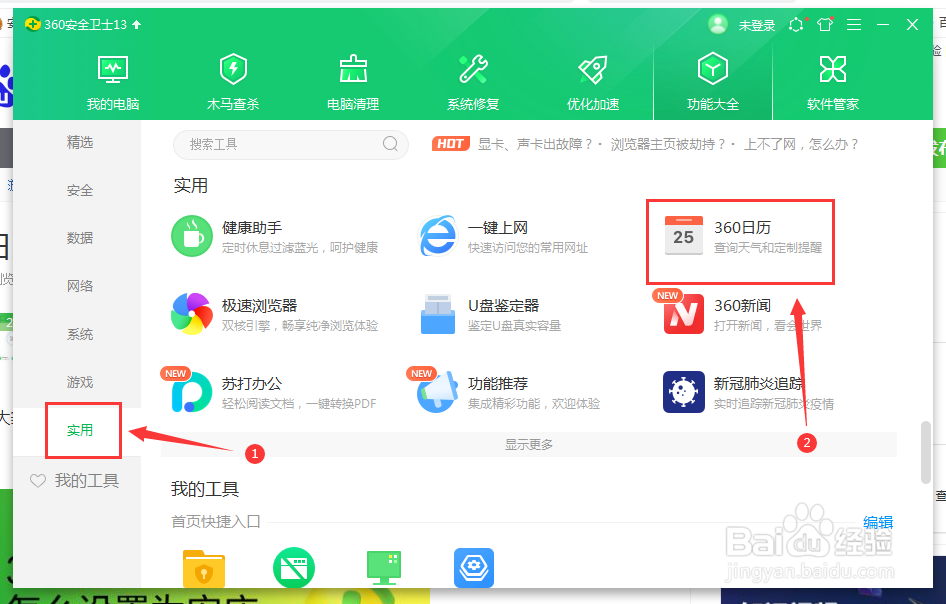
Task: Click the vertical scrollbar thumb
Action: tap(926, 453)
